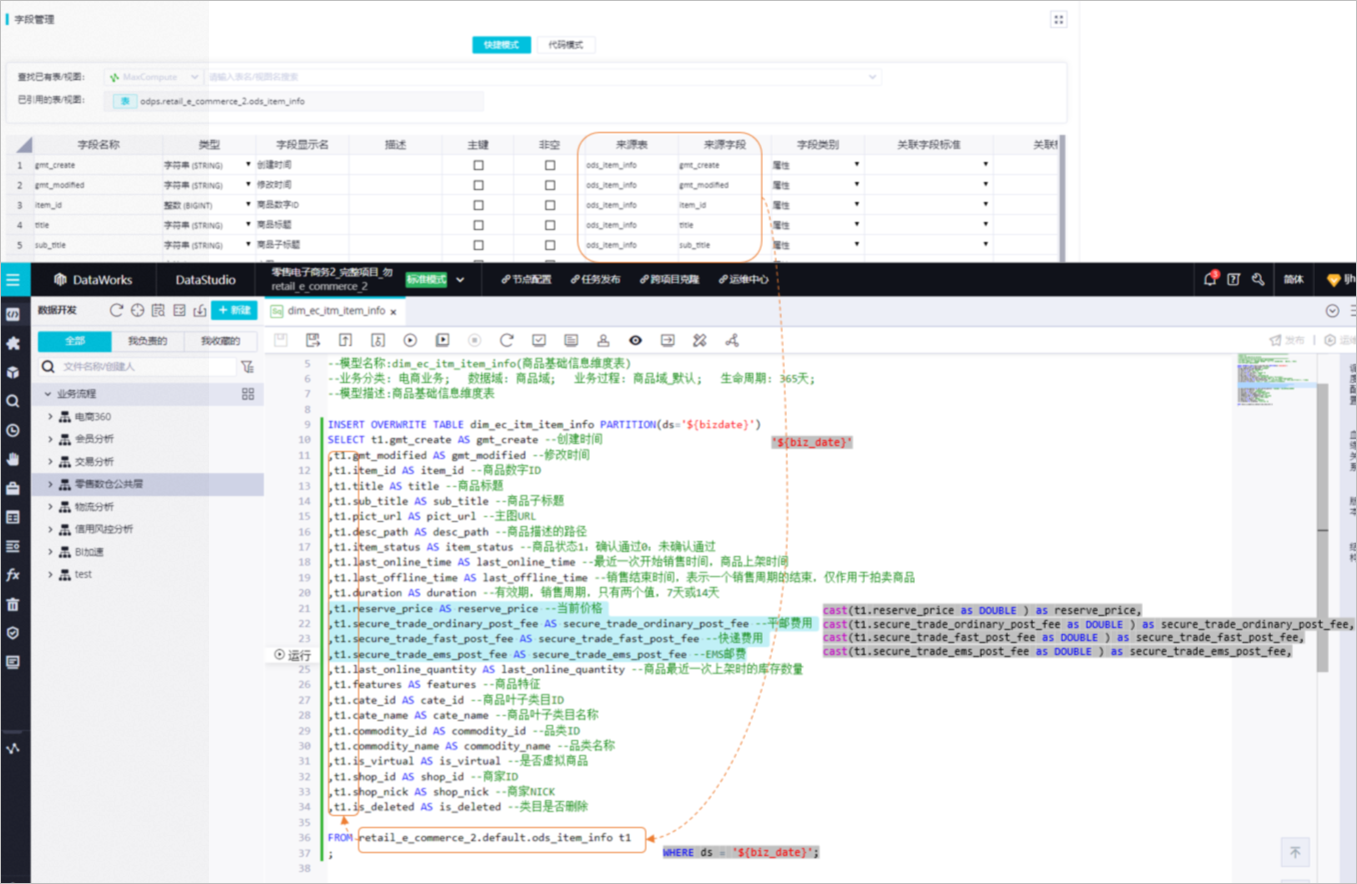This screenshot has width=1357, height=884.
Task: Click the 运行 run marker beside line 24
Action: pos(292,655)
